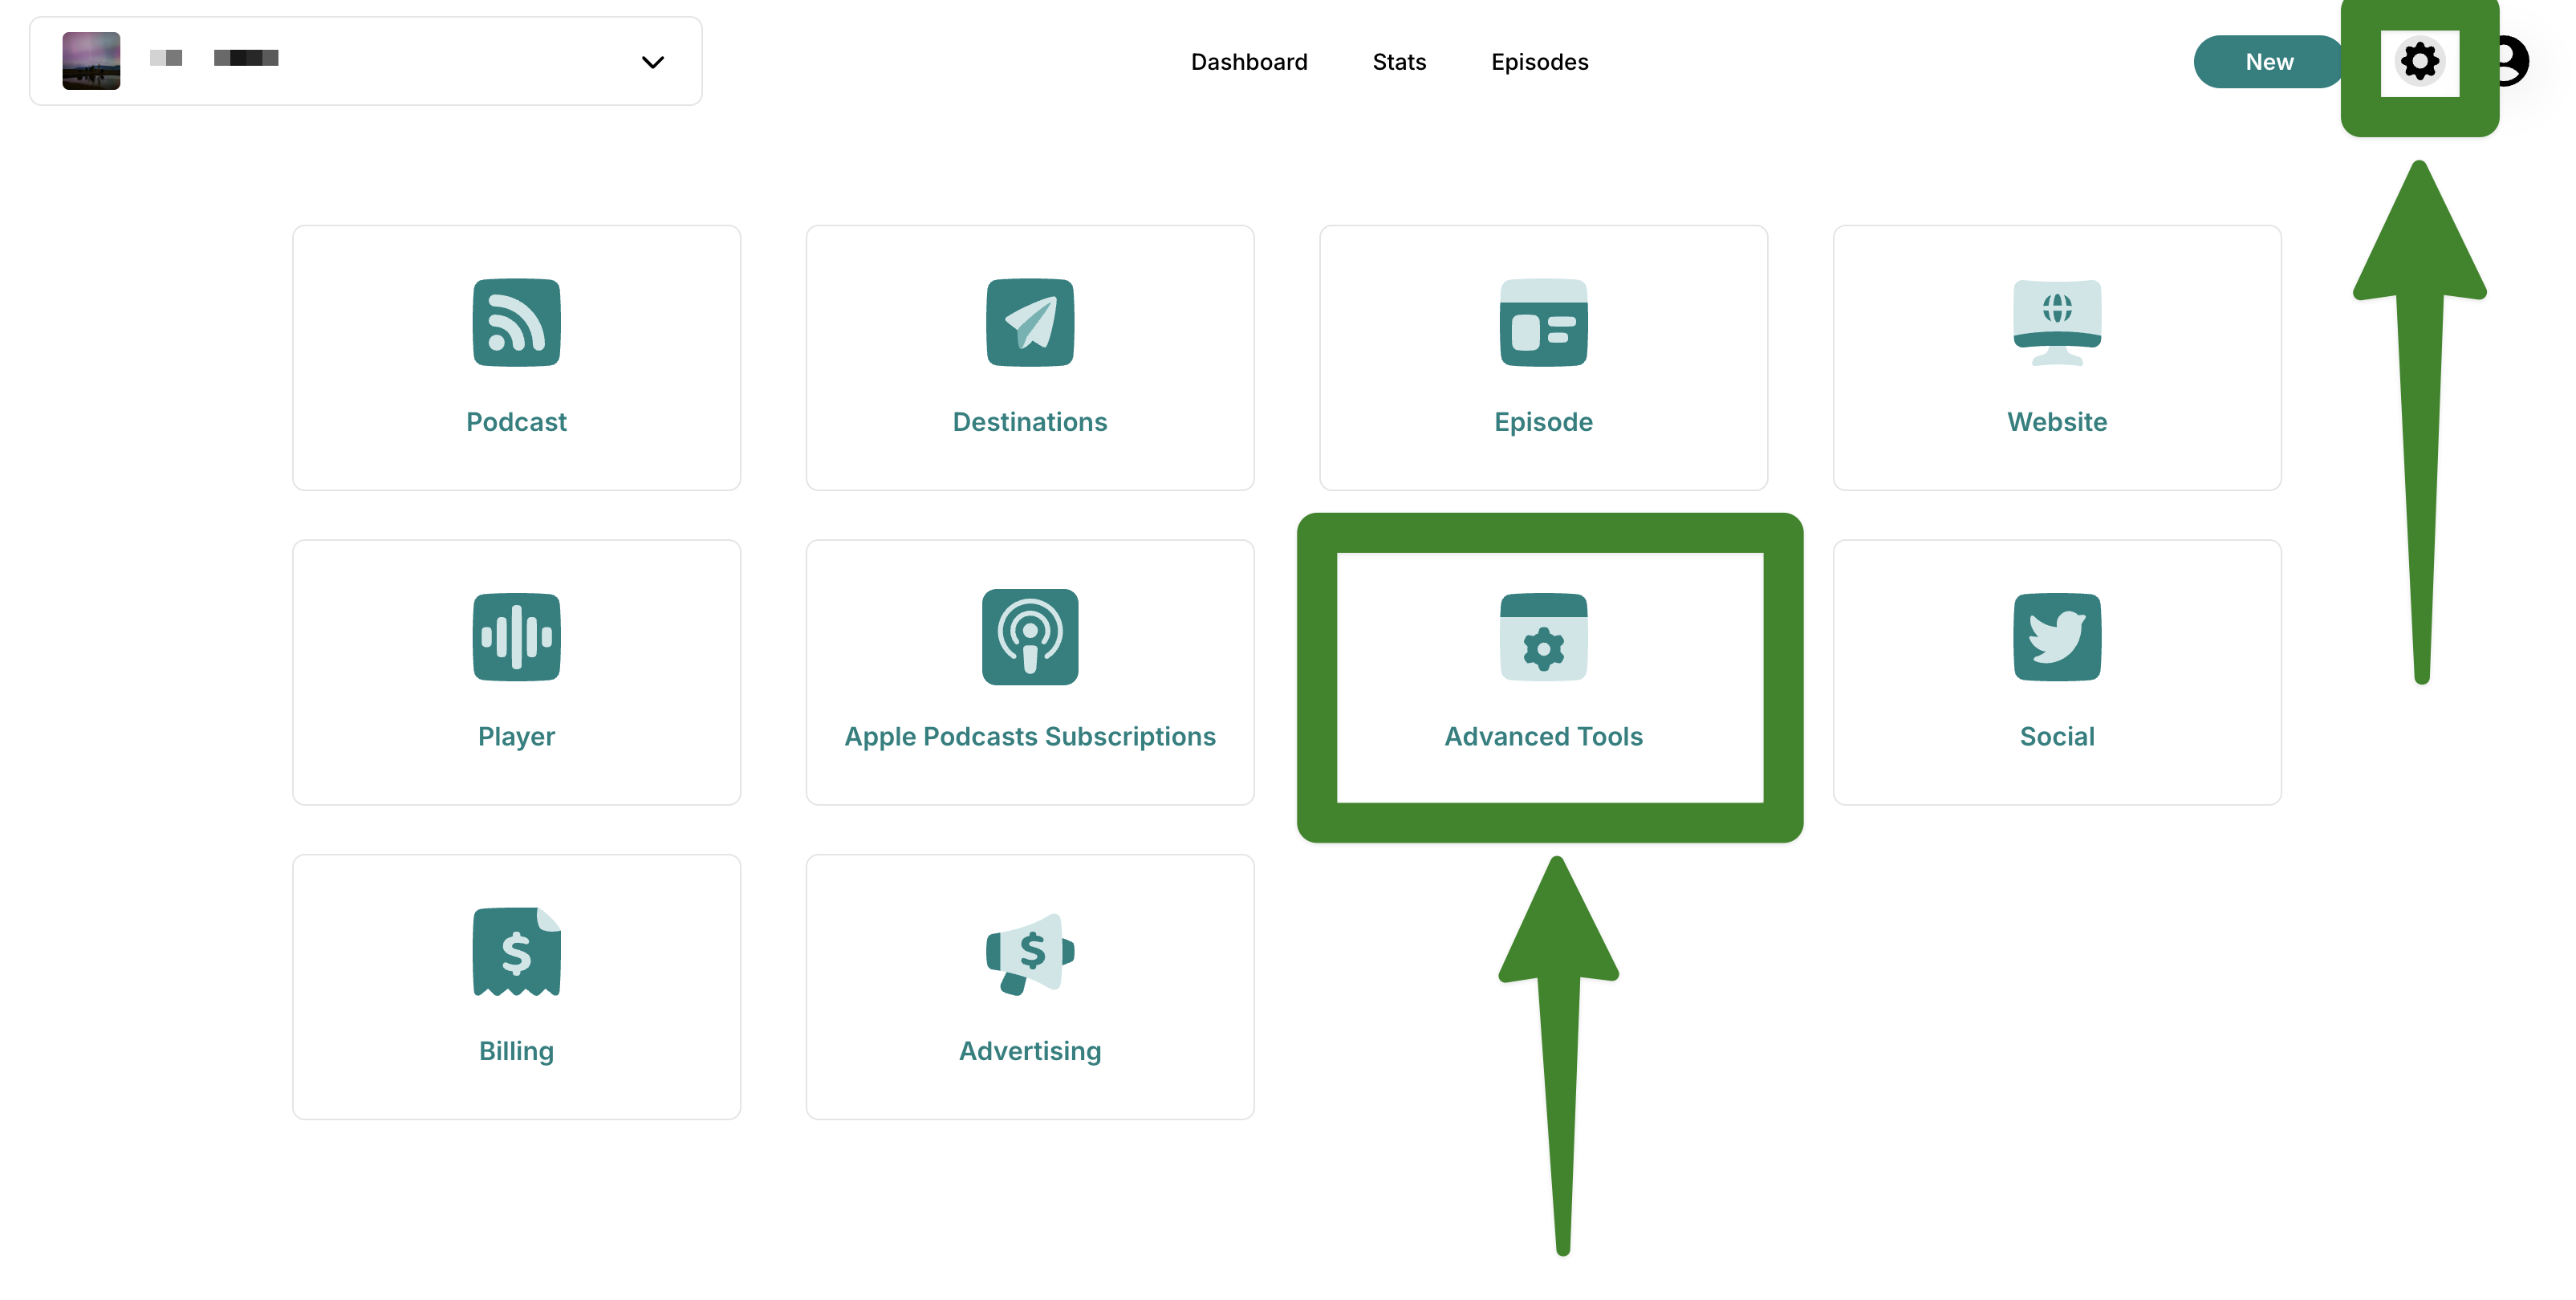Click the Destinations paper plane icon
Screen dimensions: 2576x1300
point(1029,322)
